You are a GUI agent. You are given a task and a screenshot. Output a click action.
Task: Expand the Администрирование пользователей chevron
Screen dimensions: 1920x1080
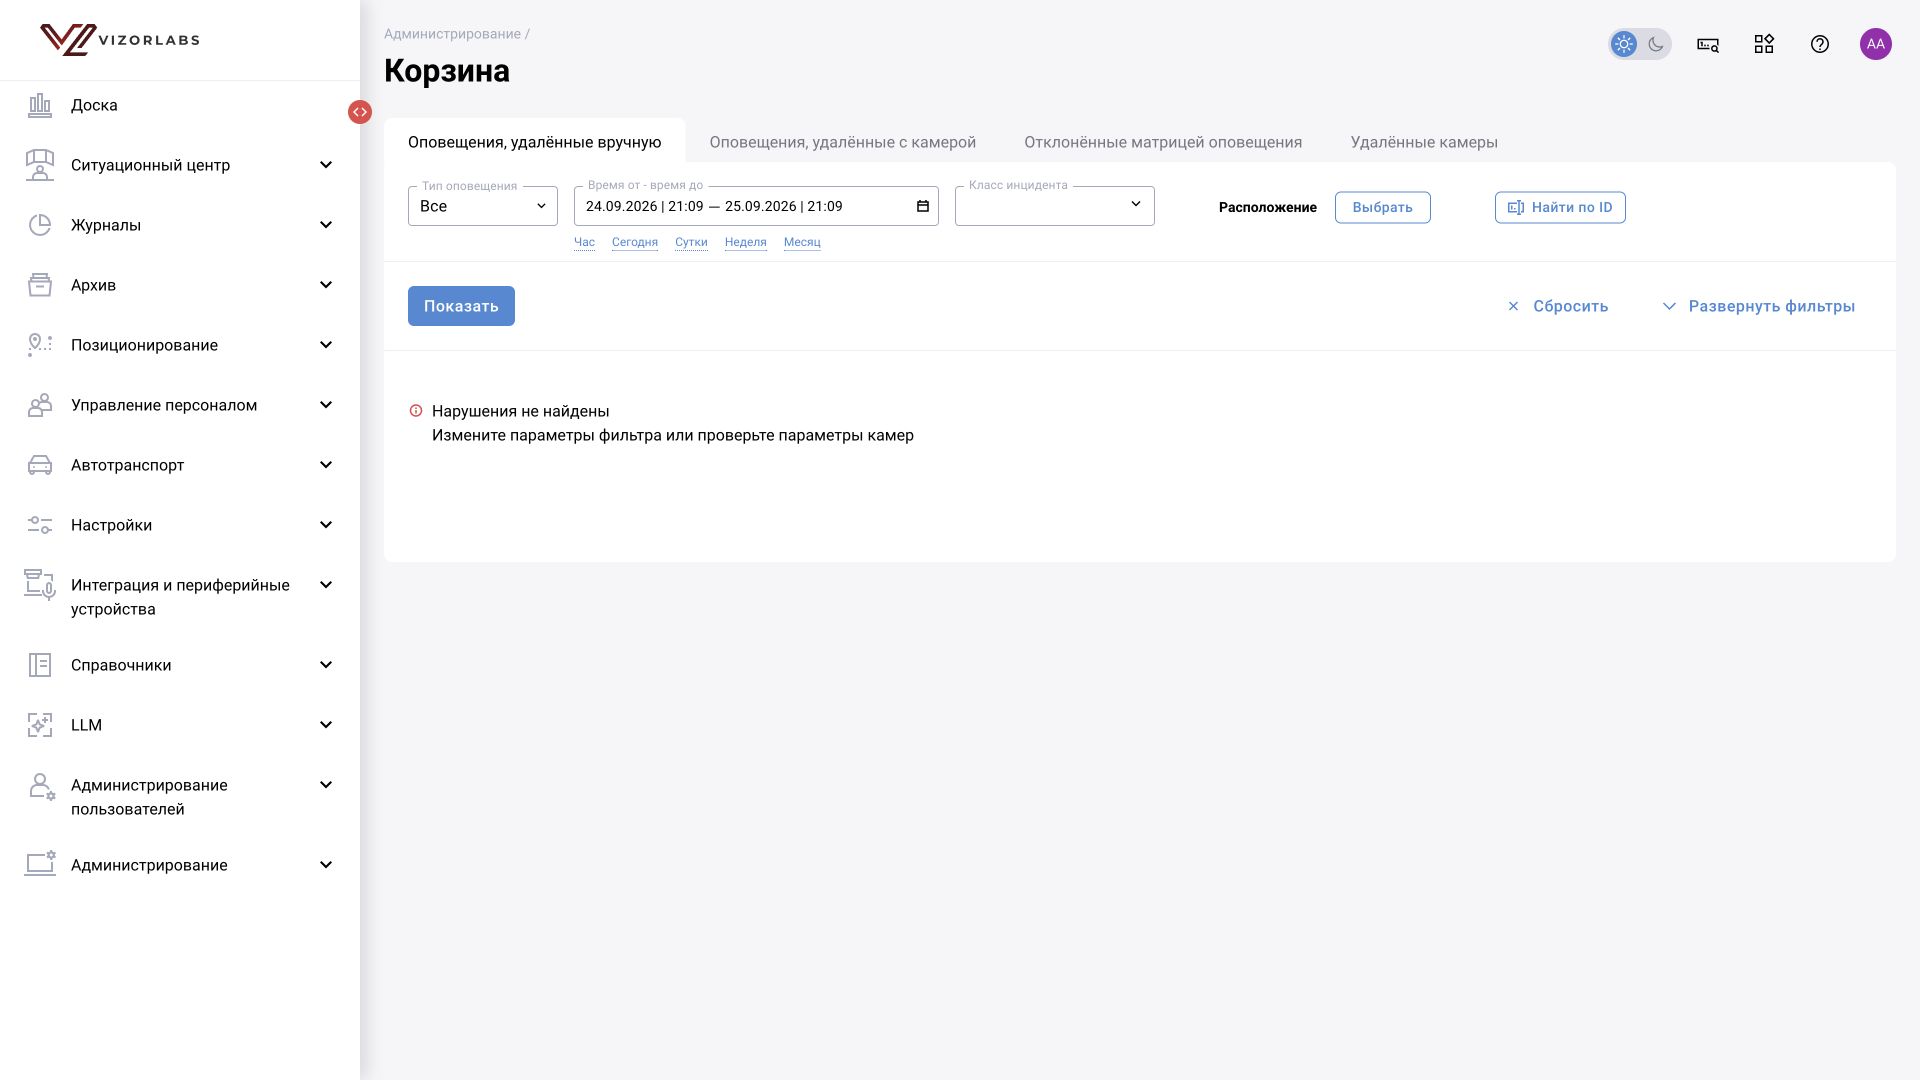pyautogui.click(x=326, y=785)
